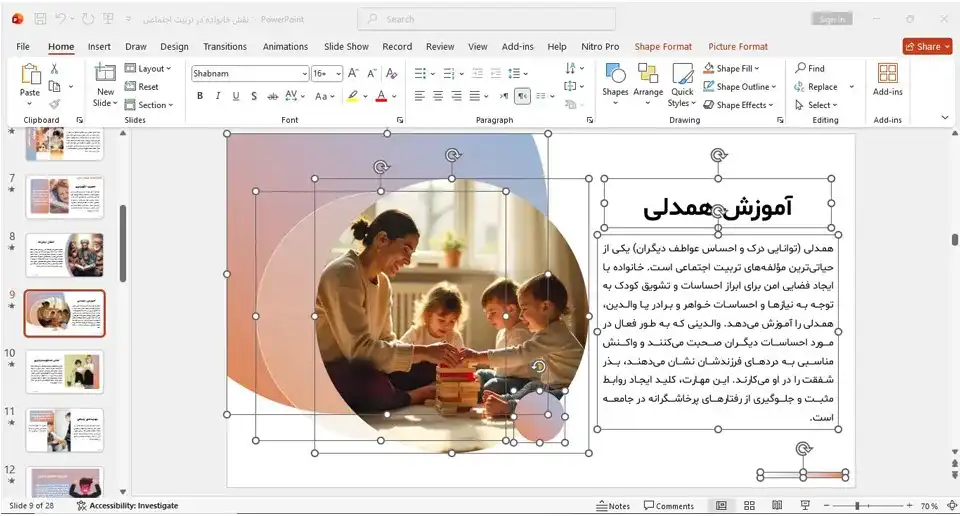Click in the Search box

point(487,19)
